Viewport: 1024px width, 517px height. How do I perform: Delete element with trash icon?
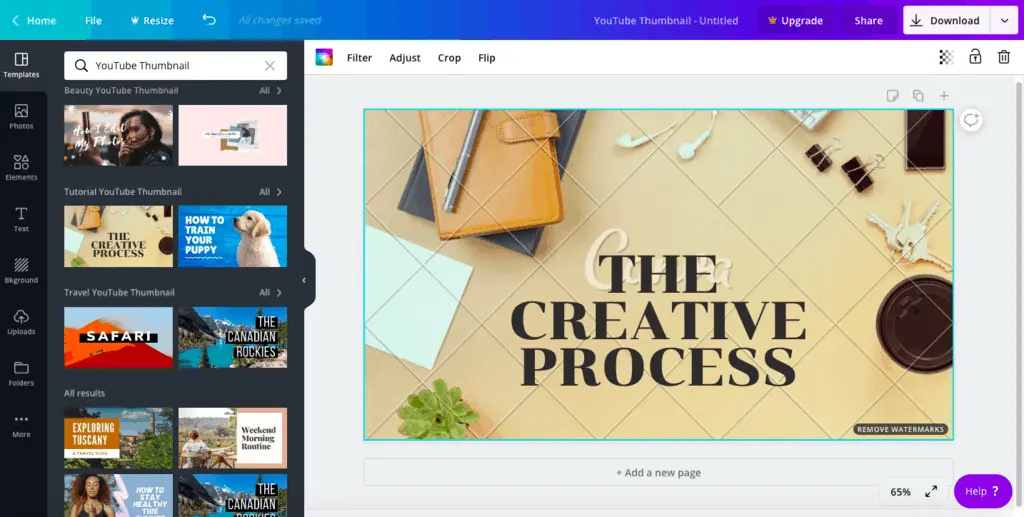click(x=1004, y=58)
